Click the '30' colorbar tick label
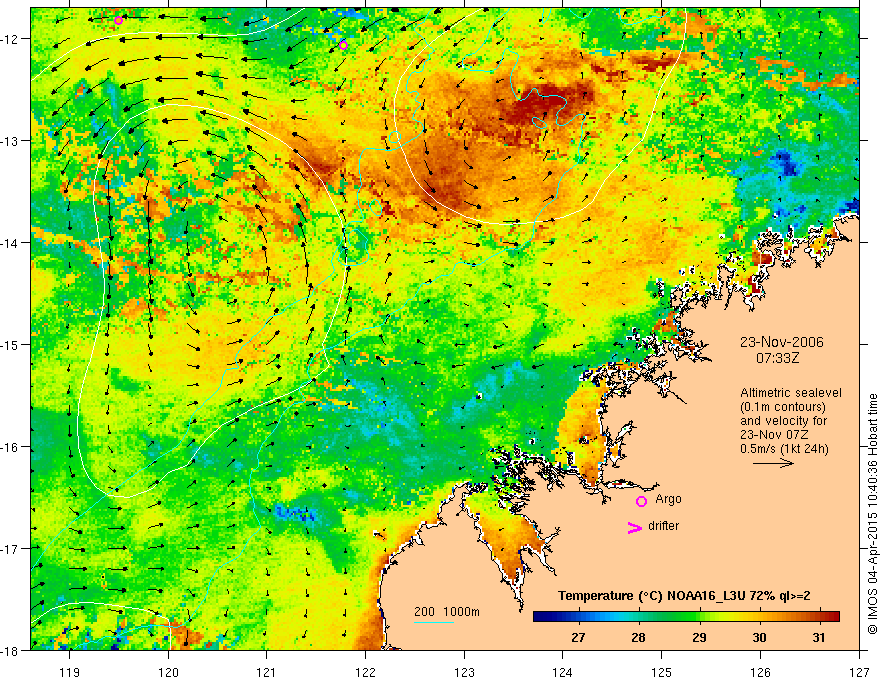Image resolution: width=880 pixels, height=680 pixels. pos(759,637)
